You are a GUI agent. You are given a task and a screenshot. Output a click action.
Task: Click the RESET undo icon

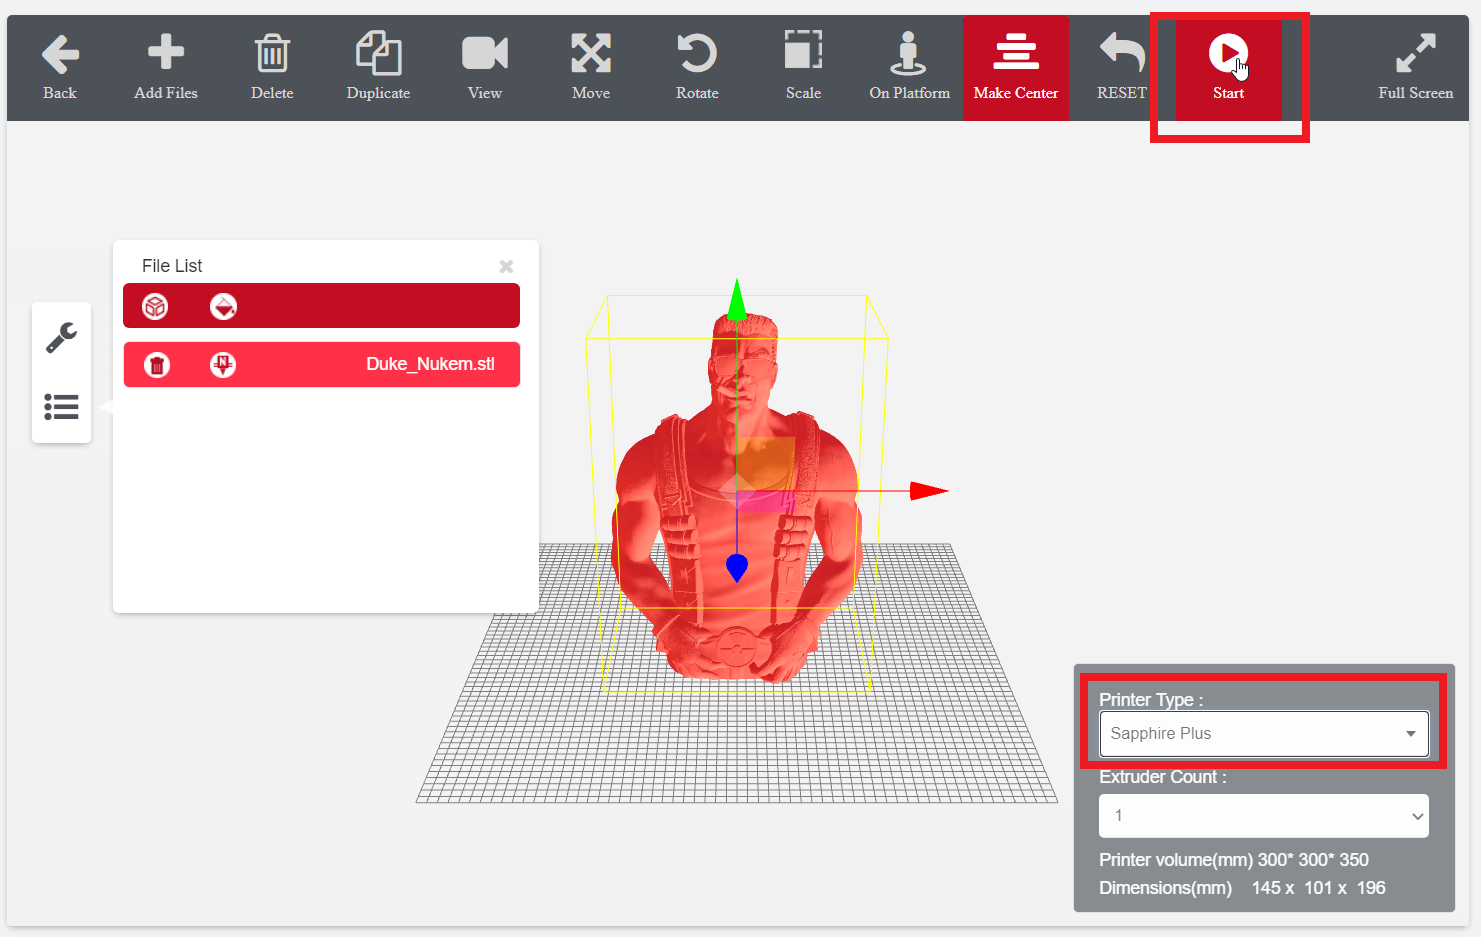[x=1122, y=52]
